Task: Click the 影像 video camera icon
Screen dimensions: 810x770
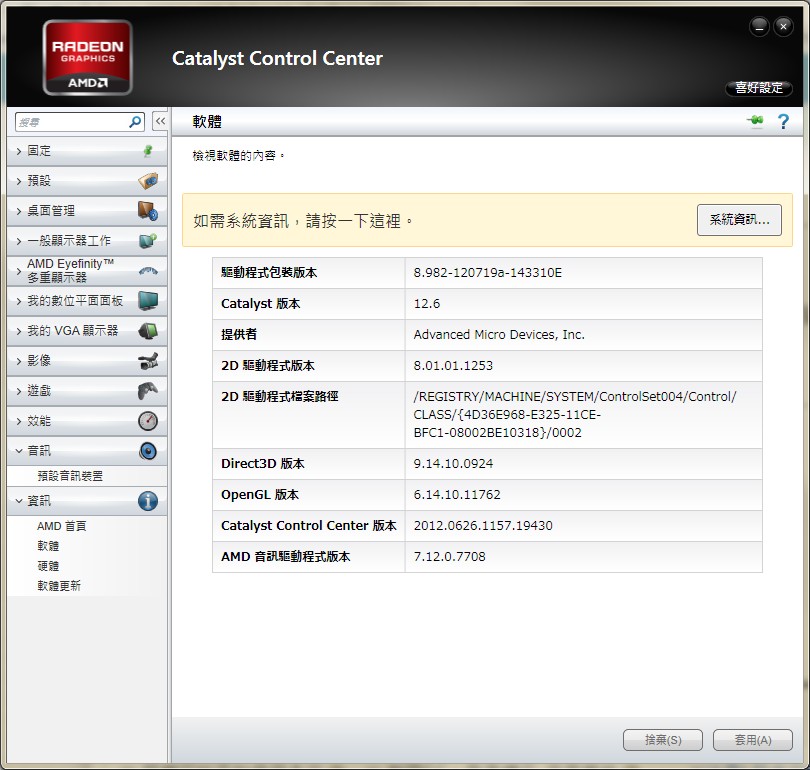Action: tap(148, 360)
